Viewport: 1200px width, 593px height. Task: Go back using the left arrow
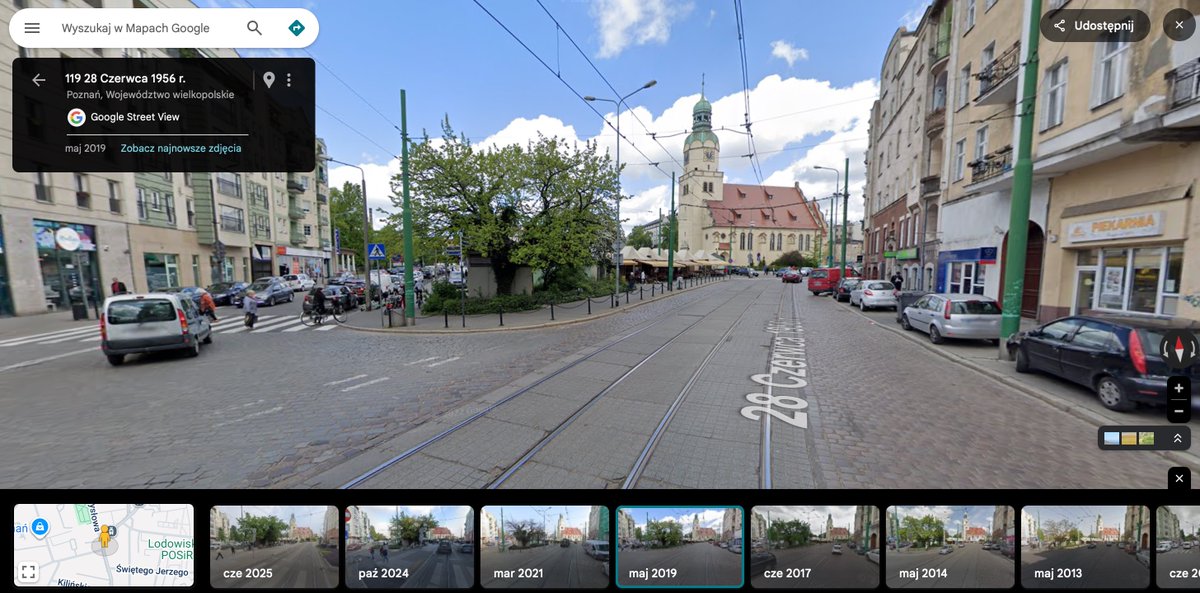point(39,80)
